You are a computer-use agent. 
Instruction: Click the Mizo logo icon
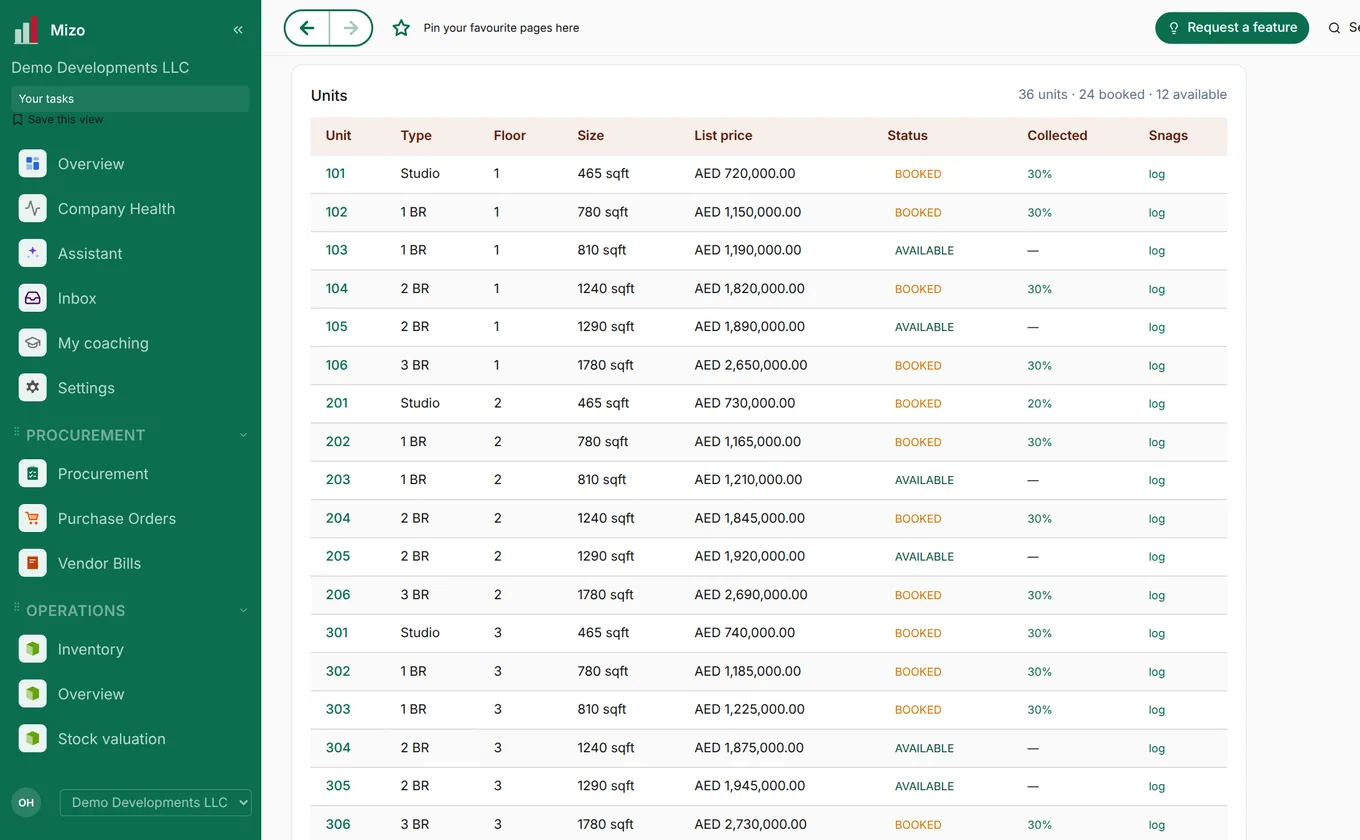click(26, 30)
